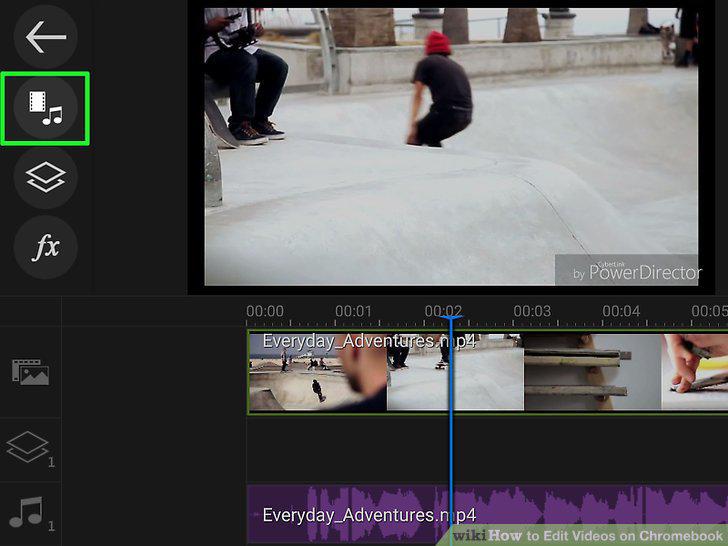Jump to 00:03 on the timeline ruler

[532, 311]
